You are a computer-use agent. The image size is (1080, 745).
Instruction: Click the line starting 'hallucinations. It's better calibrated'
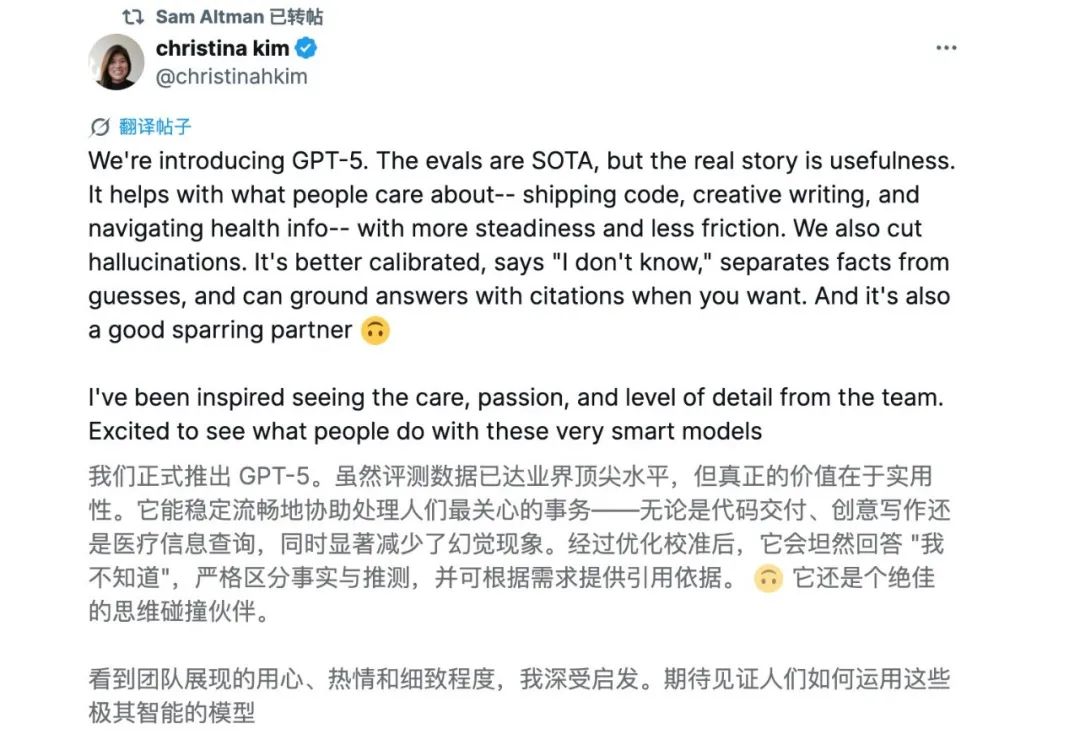click(x=518, y=263)
